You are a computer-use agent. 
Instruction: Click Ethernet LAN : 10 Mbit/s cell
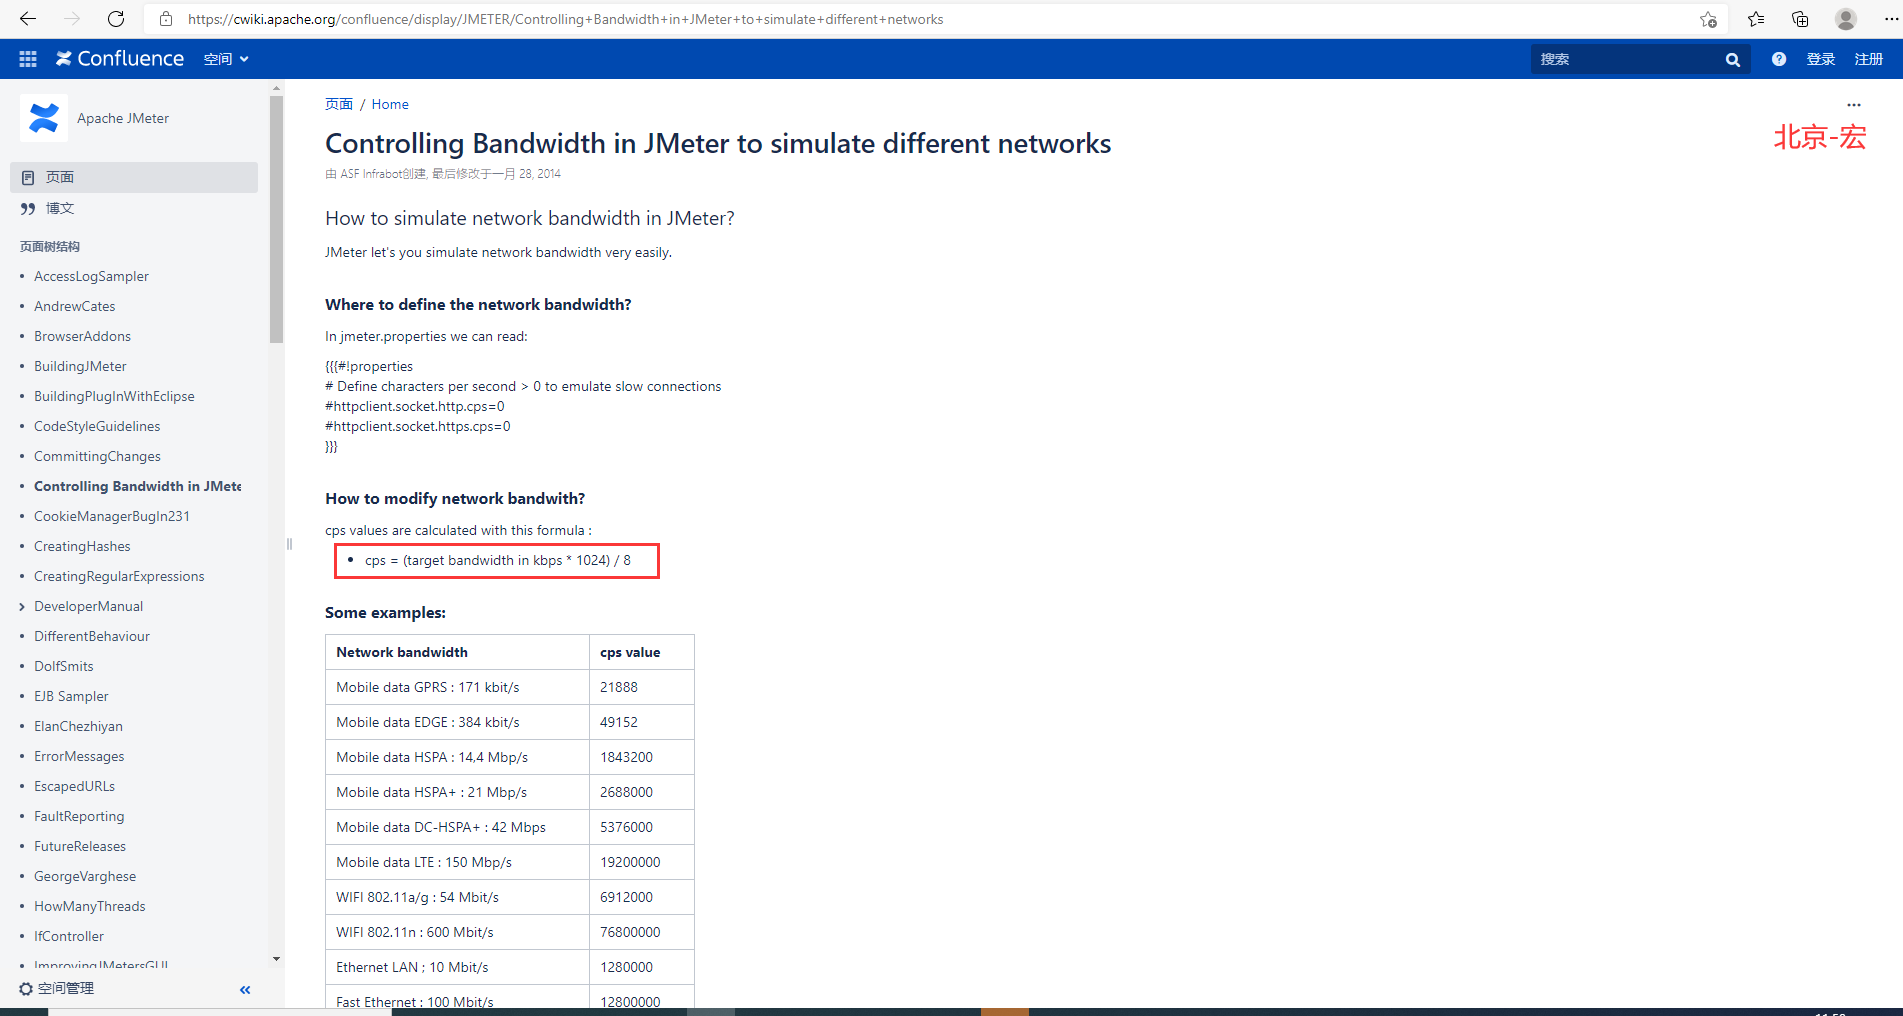(x=457, y=967)
